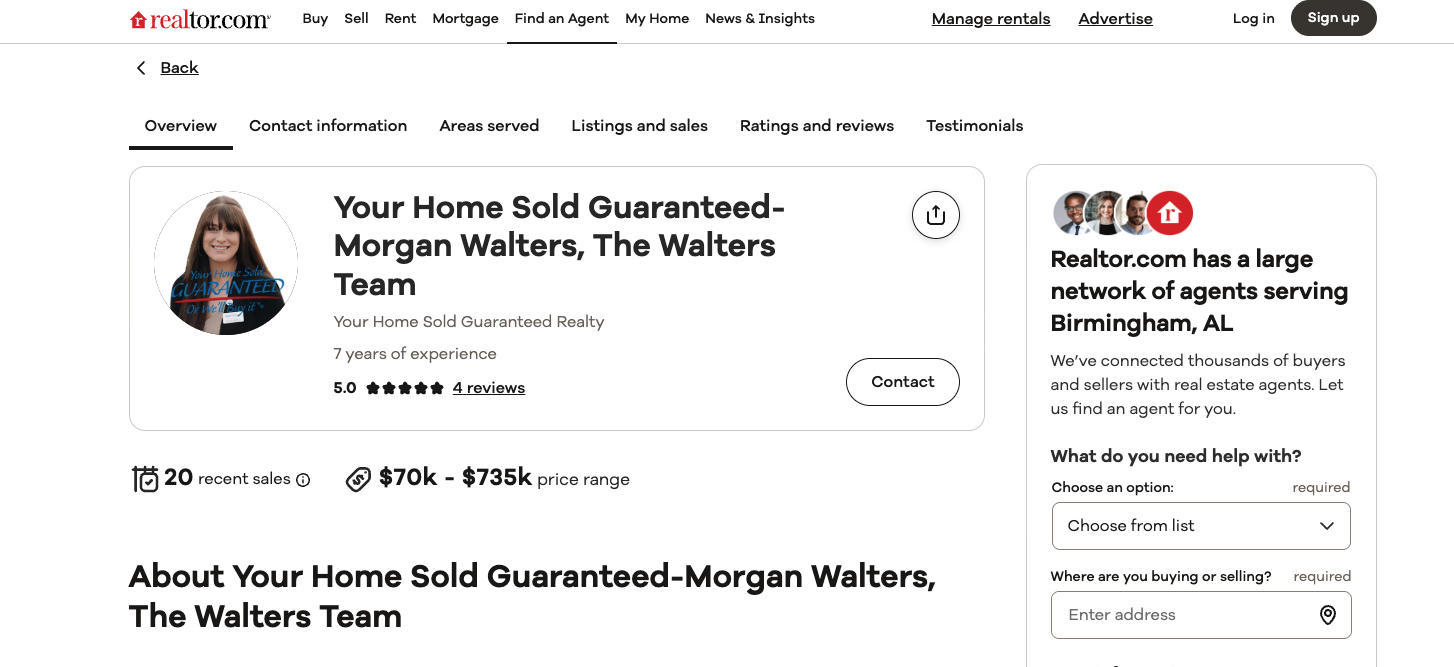Open the Find an Agent menu
This screenshot has height=667, width=1454.
[x=561, y=18]
